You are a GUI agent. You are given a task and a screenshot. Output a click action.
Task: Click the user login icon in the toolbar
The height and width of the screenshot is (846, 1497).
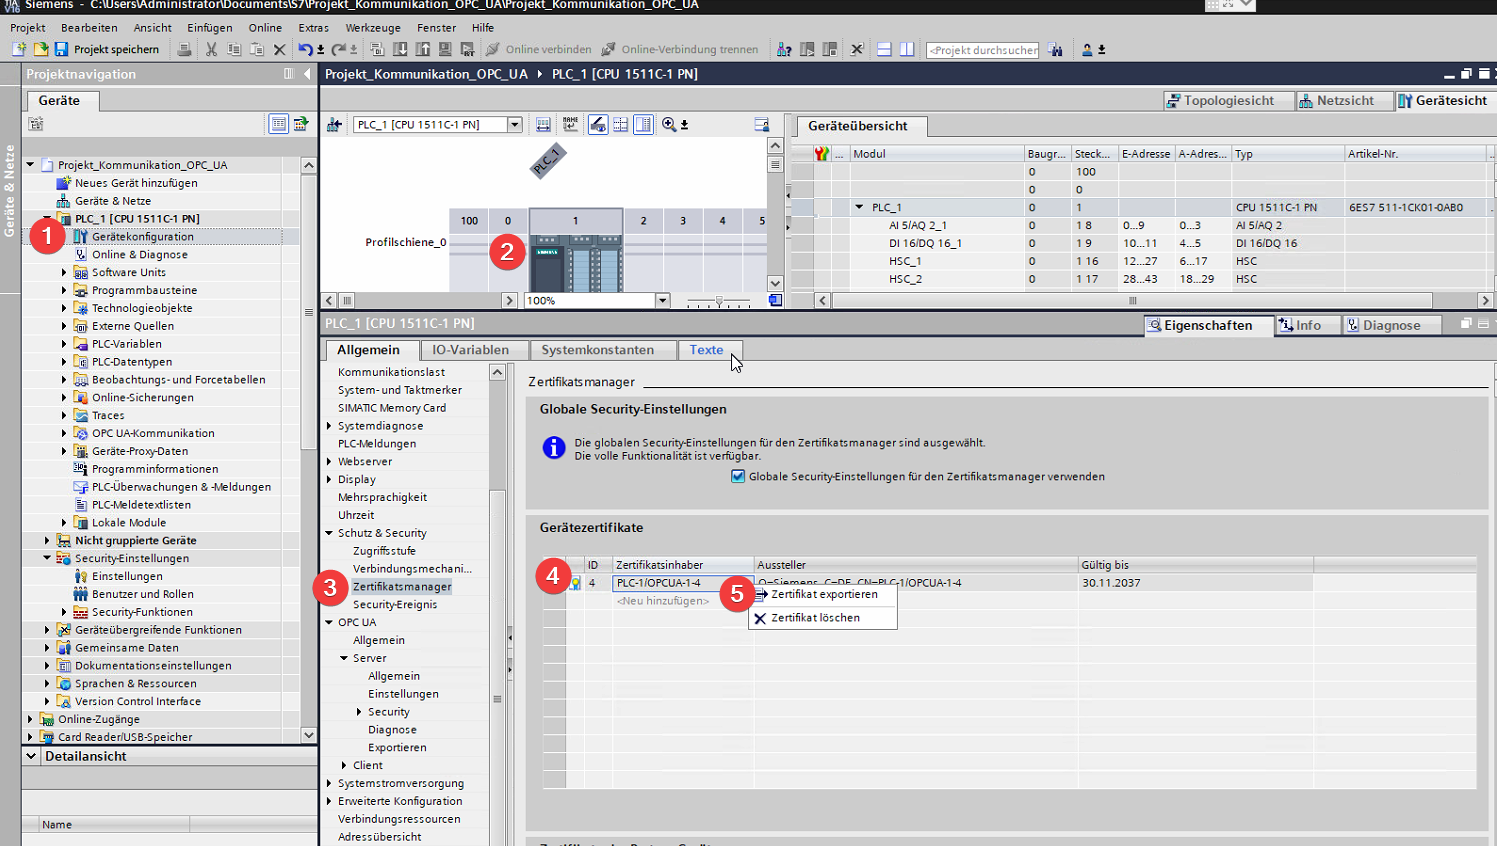click(1087, 49)
